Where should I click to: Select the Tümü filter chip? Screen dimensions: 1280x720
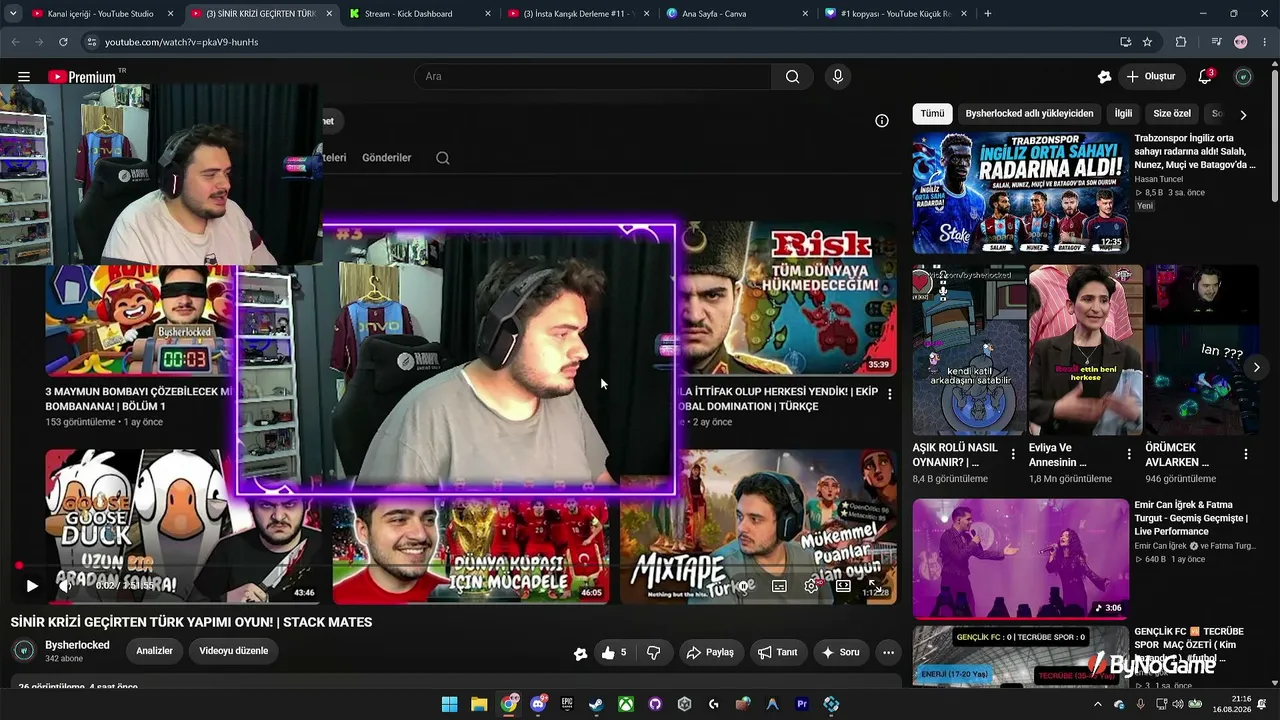coord(932,114)
